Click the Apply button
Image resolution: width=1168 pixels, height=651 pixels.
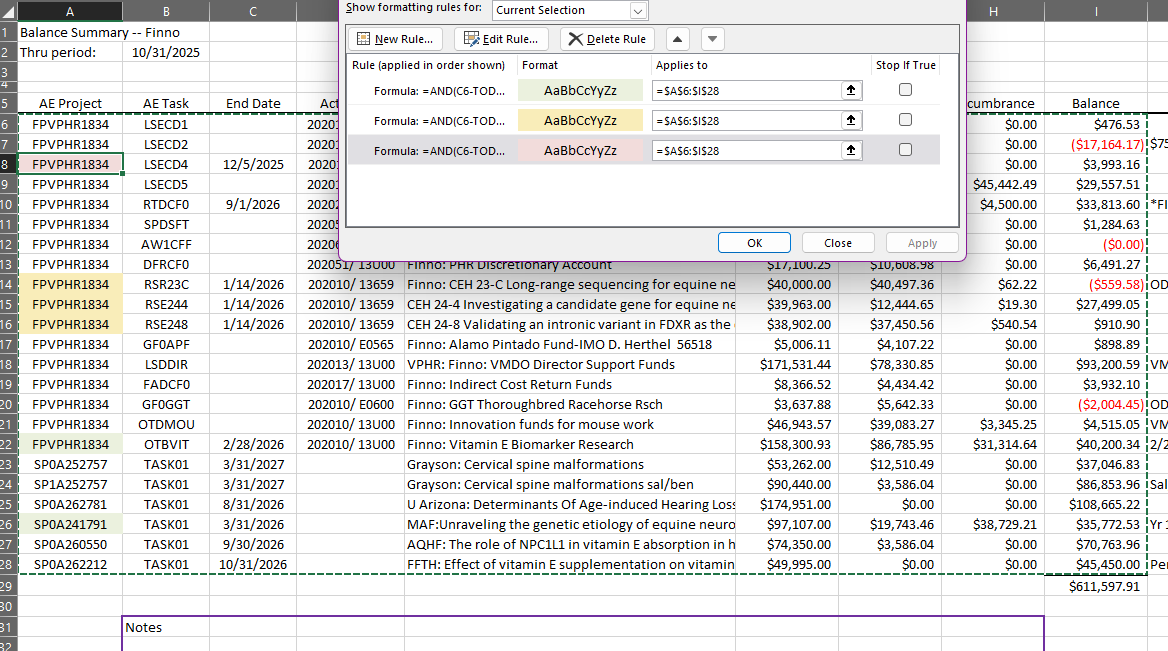click(x=922, y=243)
